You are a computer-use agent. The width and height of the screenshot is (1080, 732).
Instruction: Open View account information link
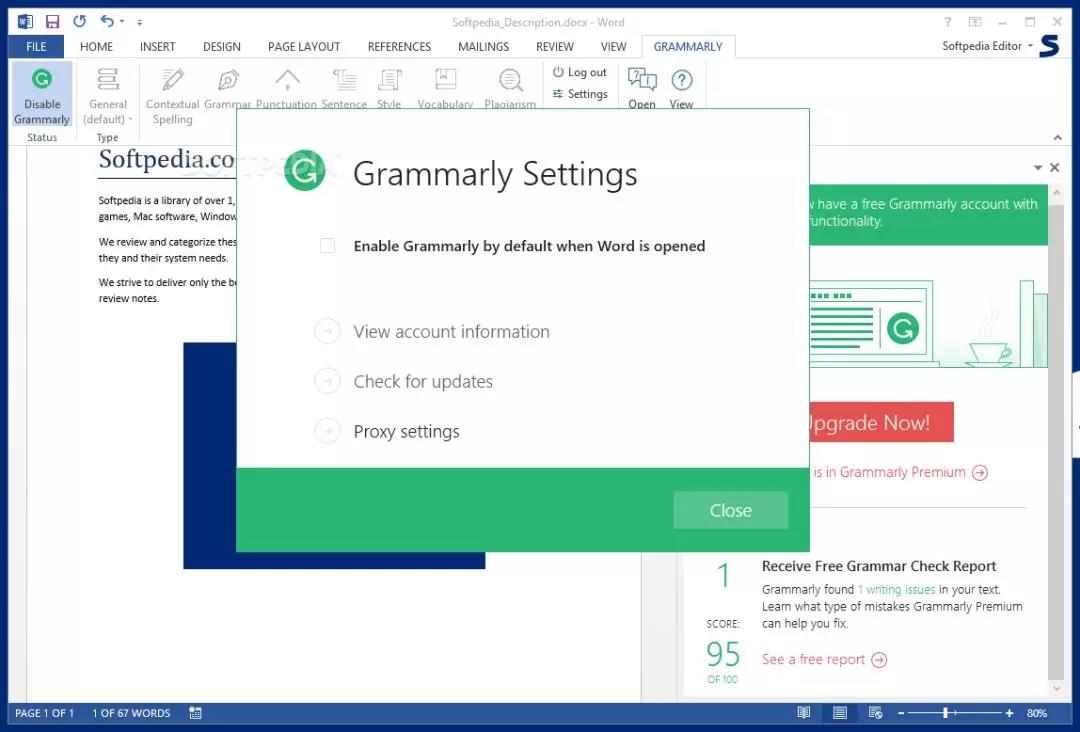(x=451, y=332)
